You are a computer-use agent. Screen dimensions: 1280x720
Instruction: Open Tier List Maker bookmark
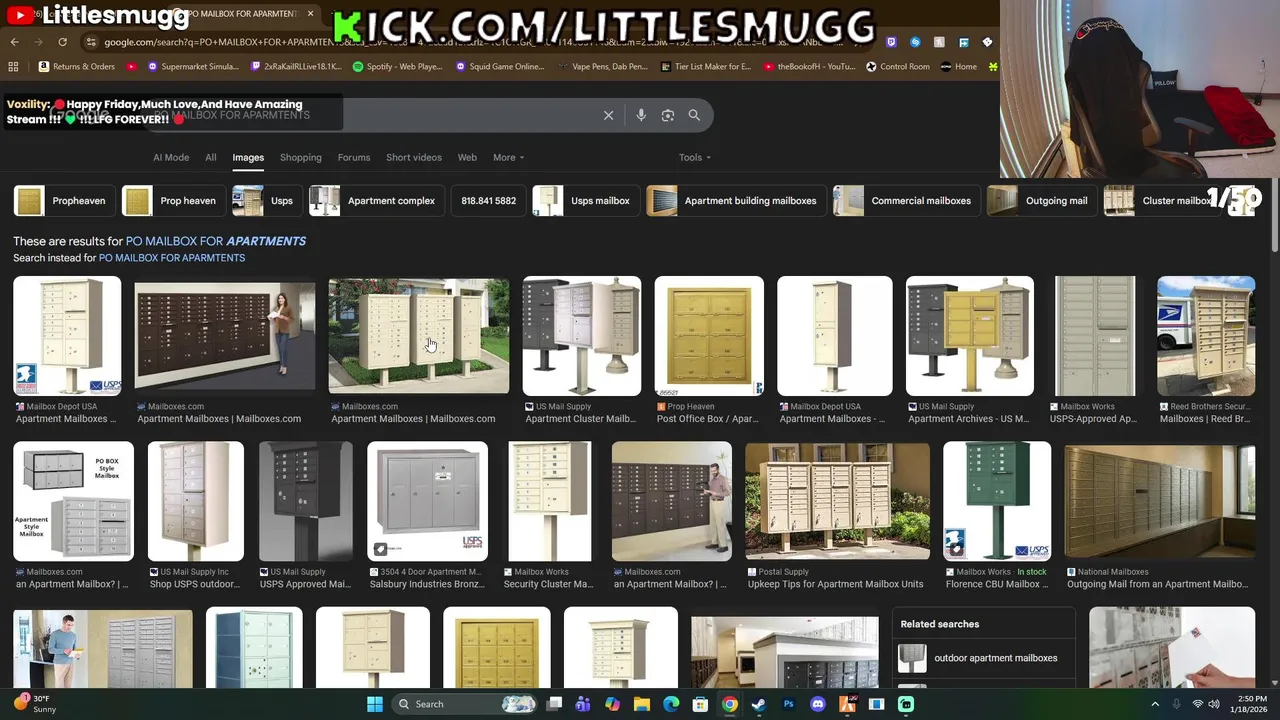[706, 67]
